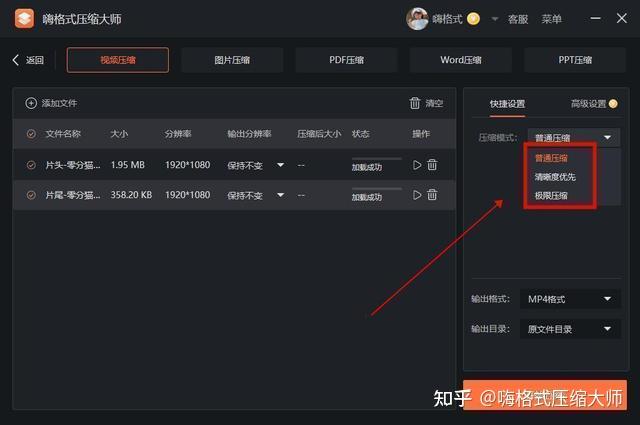Click the 大小 column header
This screenshot has height=425, width=640.
click(119, 134)
